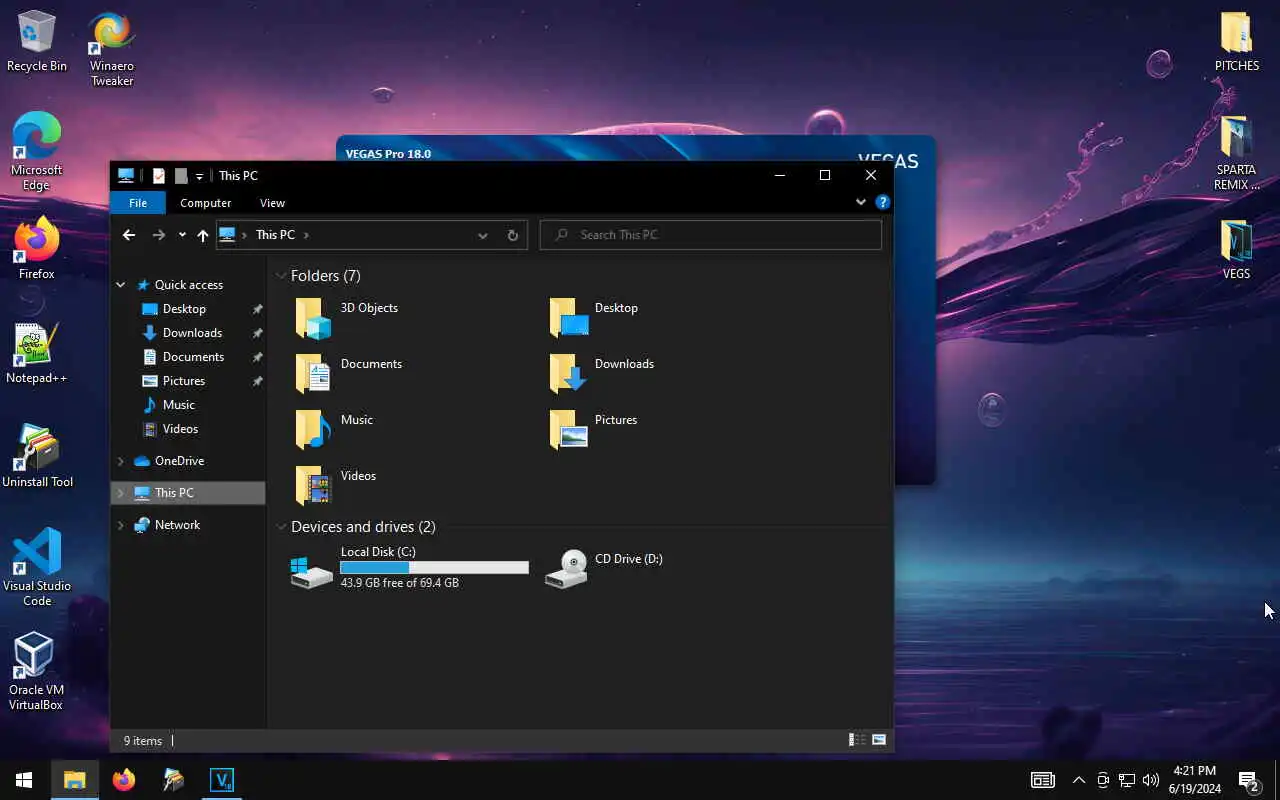This screenshot has width=1280, height=800.
Task: Select Pictures under Quick access
Action: pyautogui.click(x=174, y=381)
